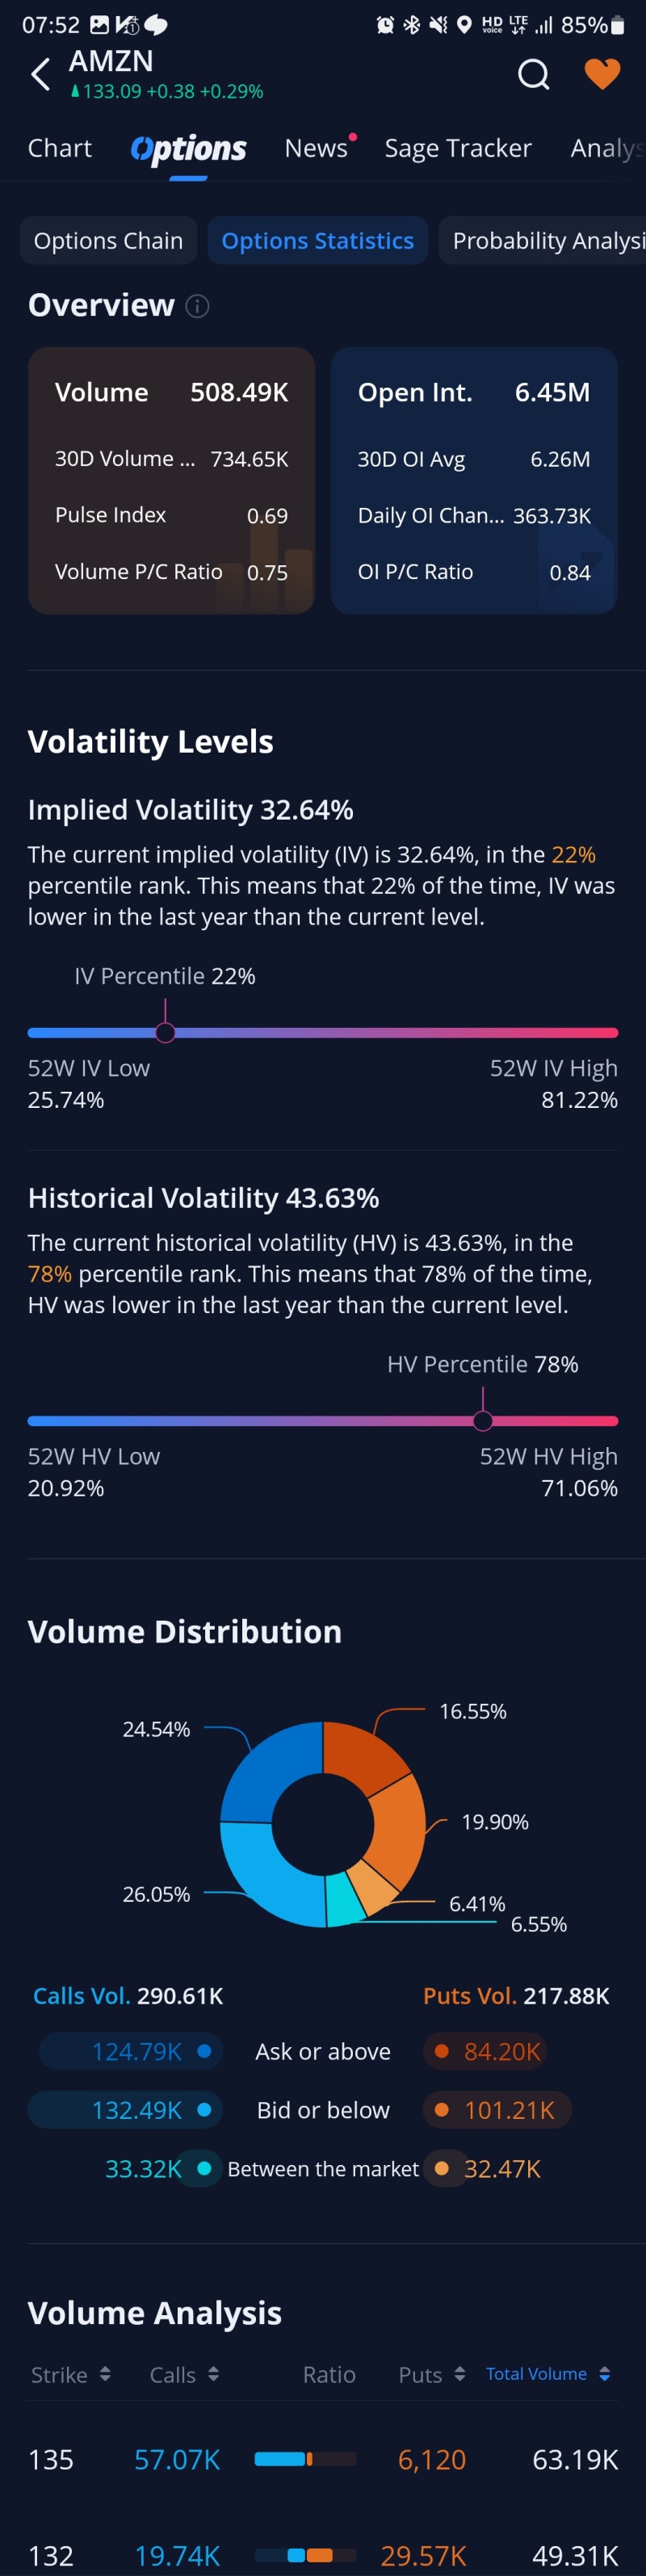Select the Options Statistics pill
Viewport: 646px width, 2576px height.
pyautogui.click(x=317, y=241)
